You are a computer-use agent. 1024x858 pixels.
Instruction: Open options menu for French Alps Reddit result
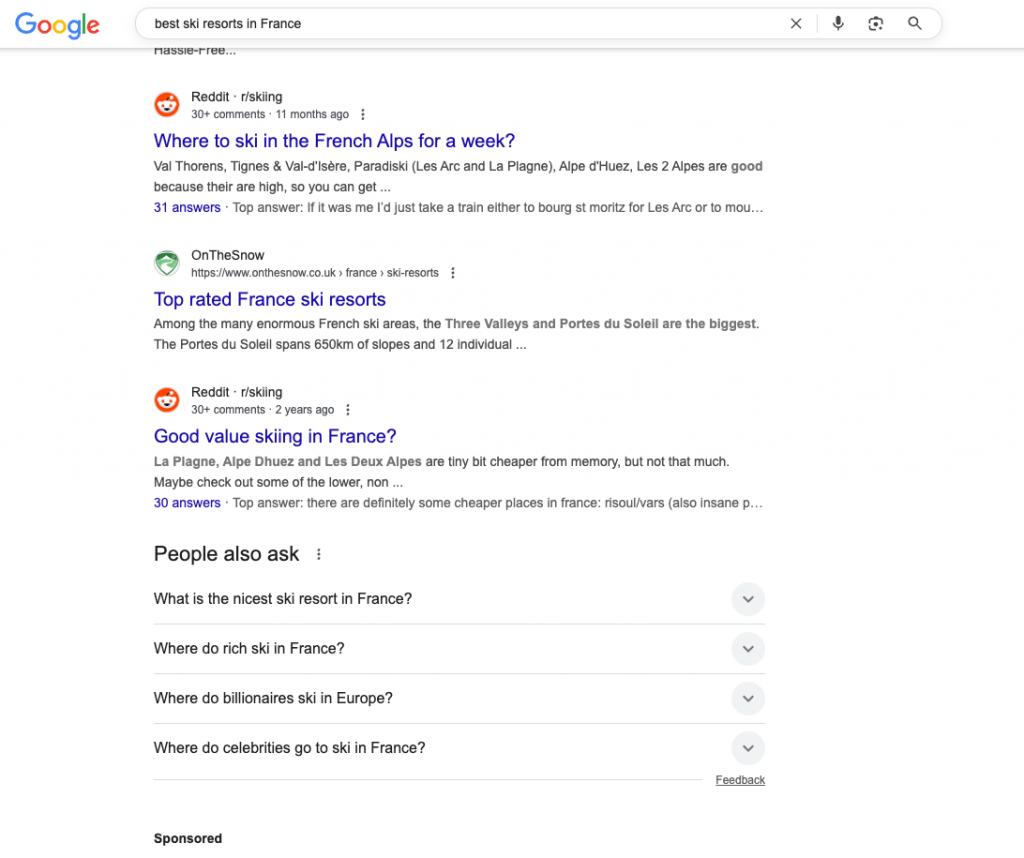pyautogui.click(x=362, y=114)
